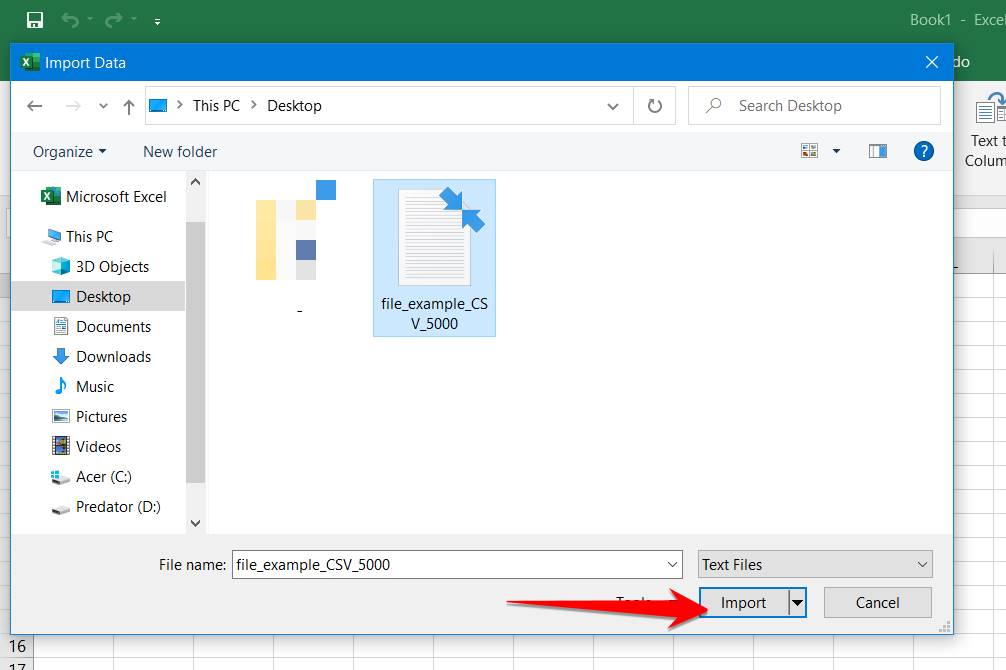
Task: Select Microsoft Excel in navigation pane
Action: 103,196
